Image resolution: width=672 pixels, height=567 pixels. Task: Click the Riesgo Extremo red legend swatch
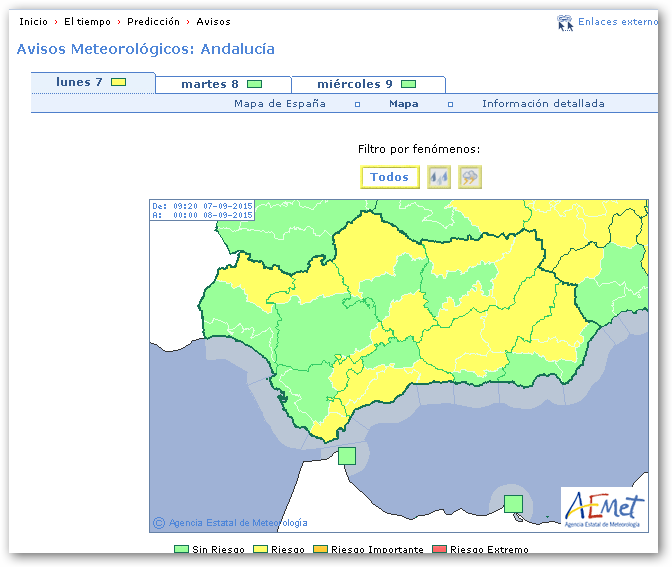[439, 550]
